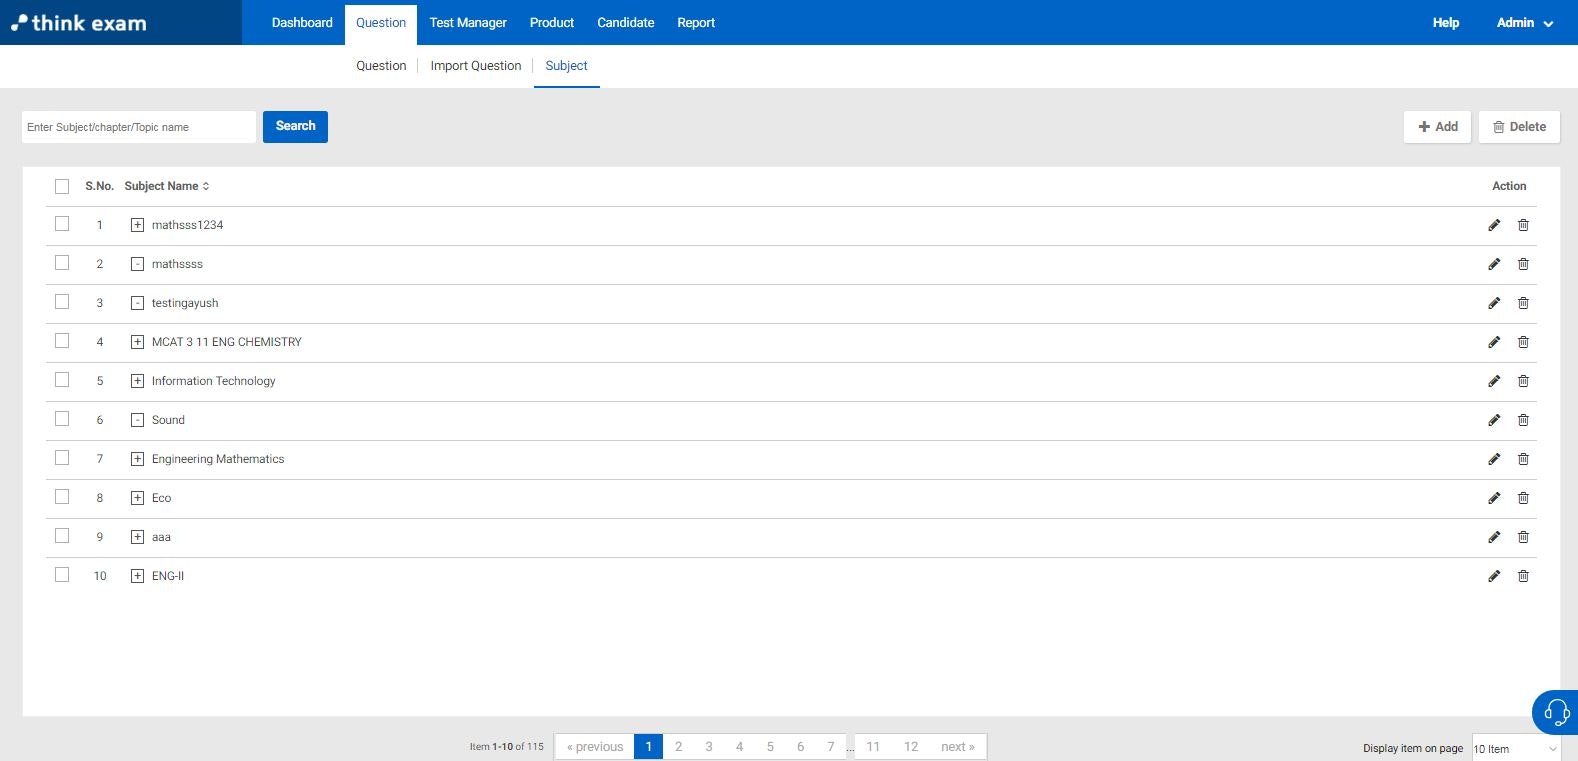Open the Test Manager menu
Image resolution: width=1578 pixels, height=761 pixels.
(468, 22)
